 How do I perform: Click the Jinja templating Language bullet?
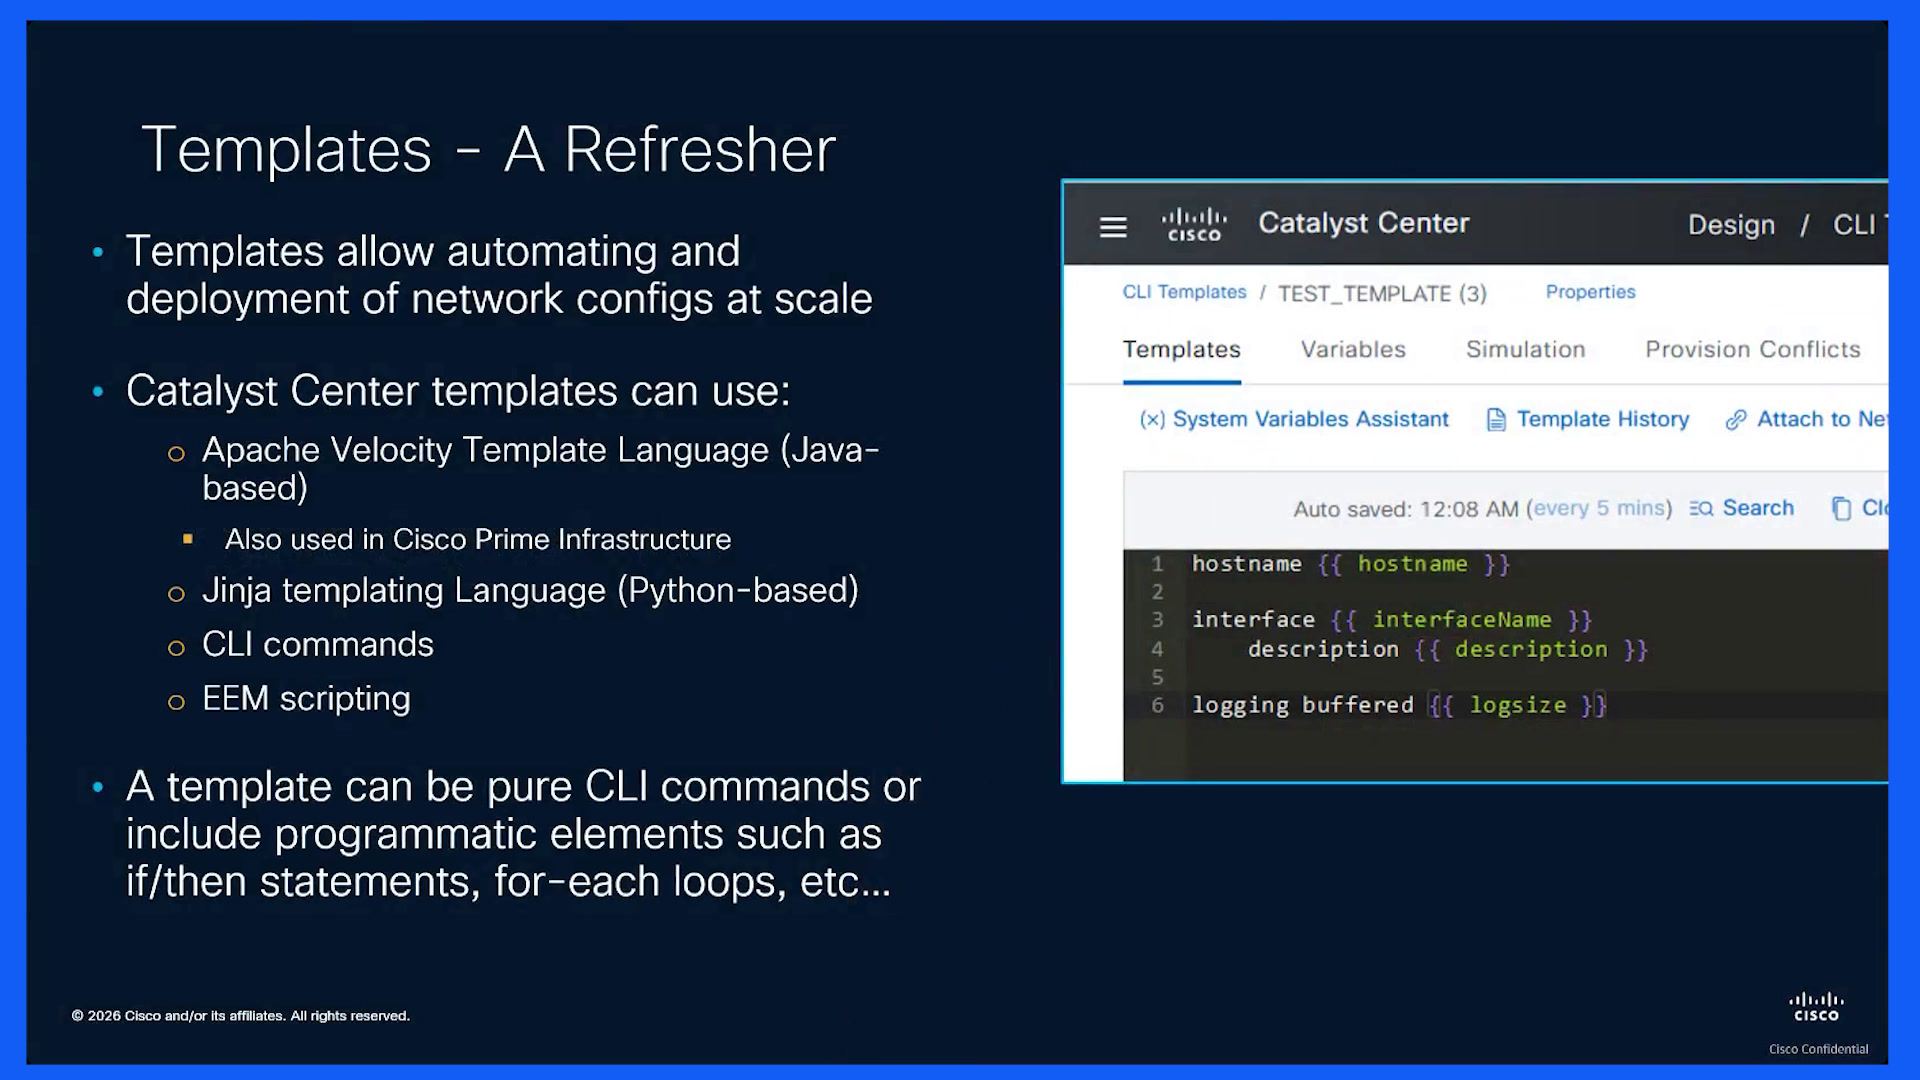coord(530,591)
